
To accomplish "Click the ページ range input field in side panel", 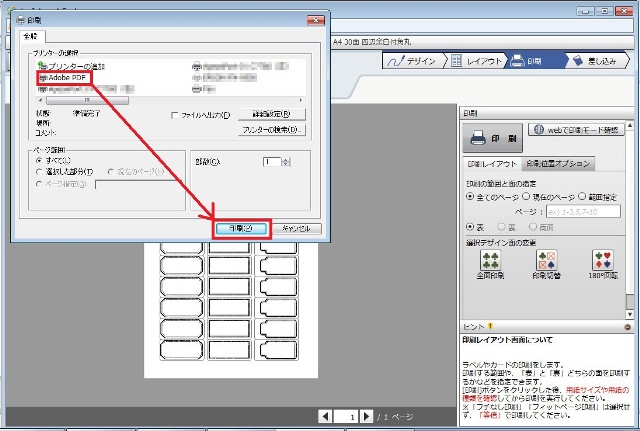I will pyautogui.click(x=583, y=211).
